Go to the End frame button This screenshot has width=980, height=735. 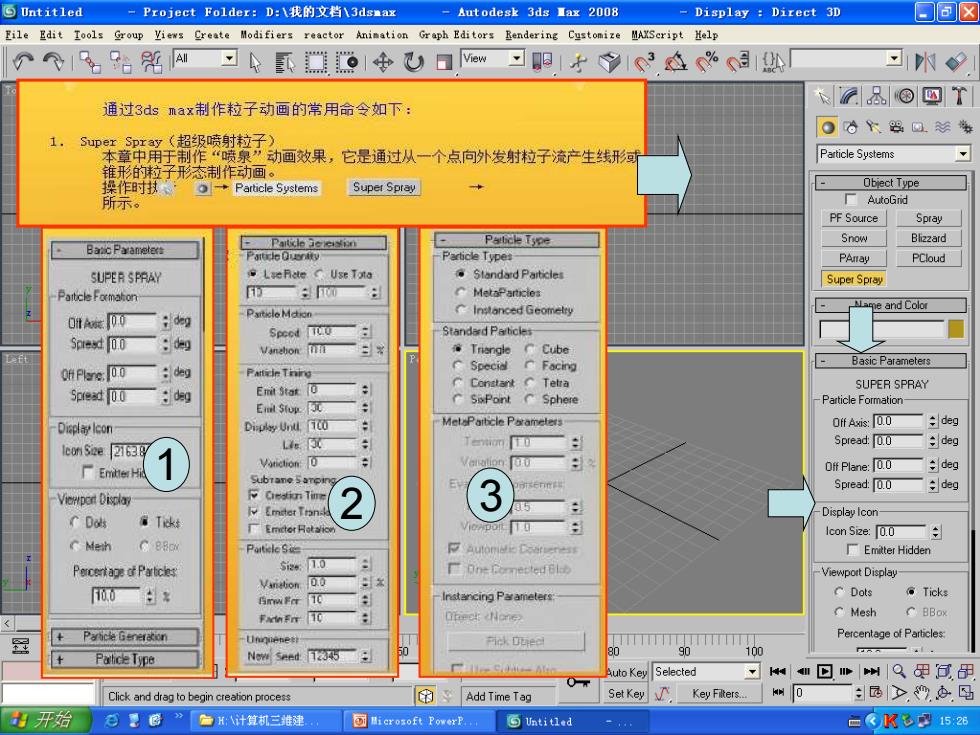pos(871,671)
